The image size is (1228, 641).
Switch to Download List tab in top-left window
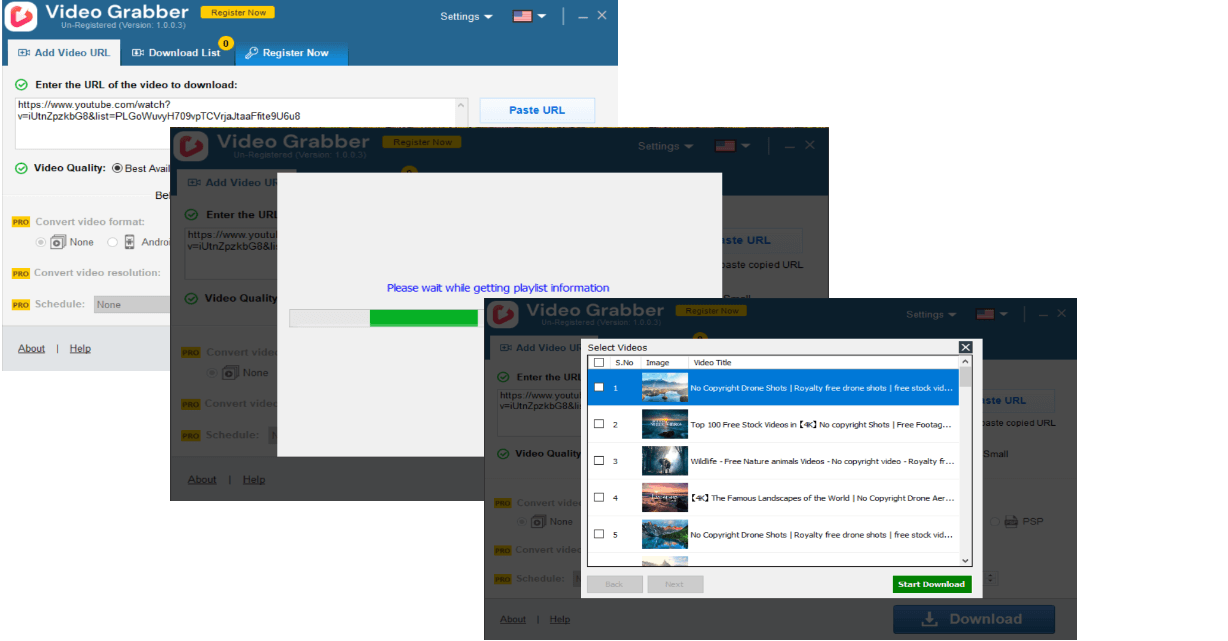click(176, 53)
